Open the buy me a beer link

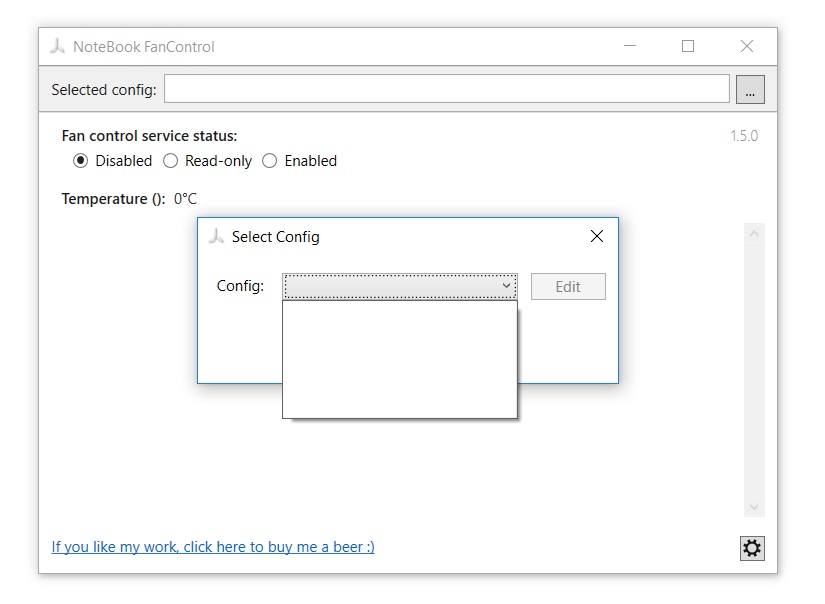(x=213, y=547)
